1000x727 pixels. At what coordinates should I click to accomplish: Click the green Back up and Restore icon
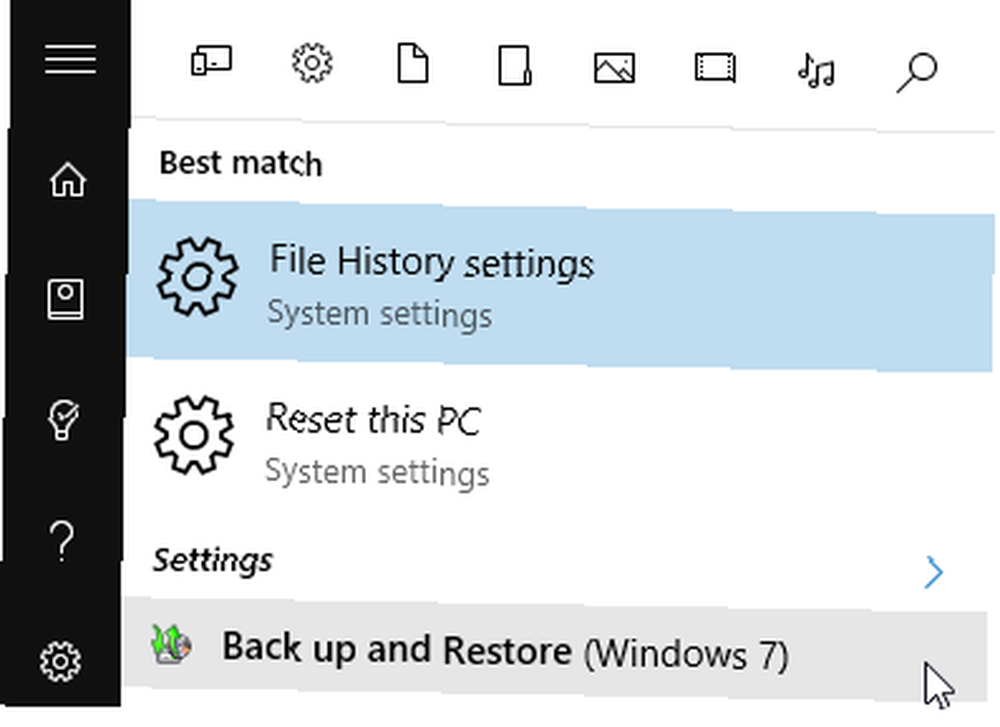(171, 645)
